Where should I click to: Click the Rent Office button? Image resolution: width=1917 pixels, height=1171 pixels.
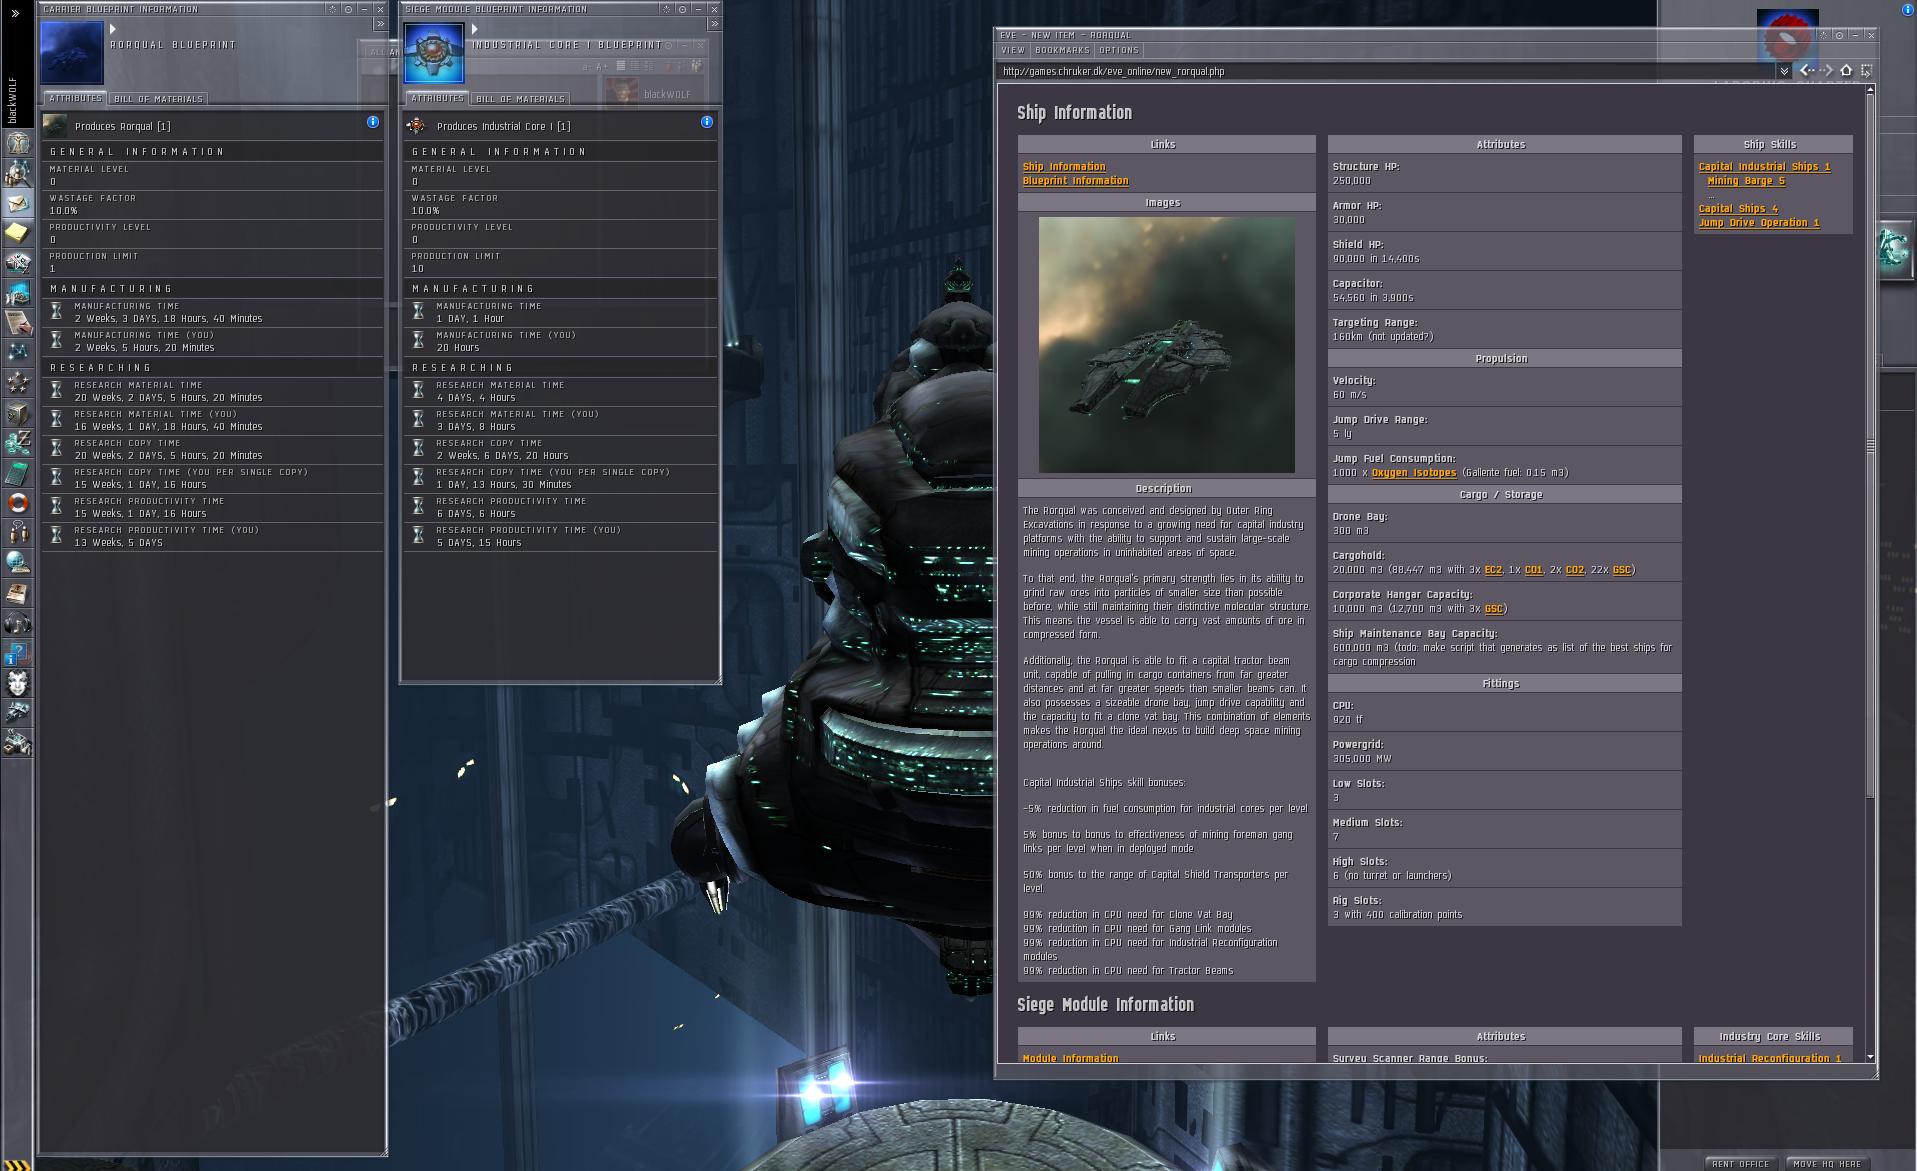pyautogui.click(x=1740, y=1164)
